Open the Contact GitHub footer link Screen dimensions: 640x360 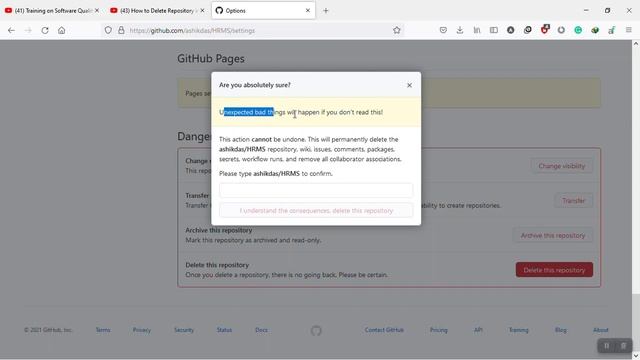(384, 330)
